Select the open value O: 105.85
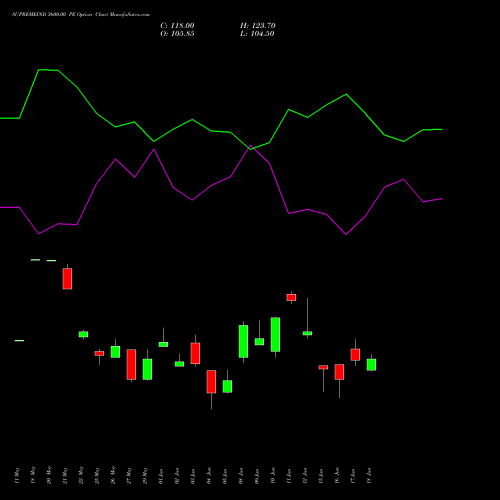The width and height of the screenshot is (500, 500). click(177, 34)
